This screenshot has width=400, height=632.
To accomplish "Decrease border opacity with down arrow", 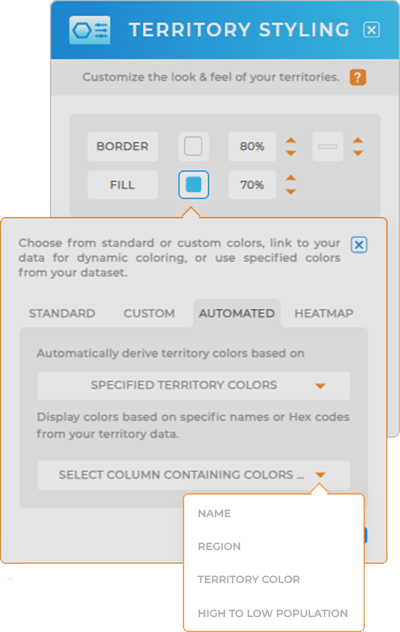I will click(291, 152).
